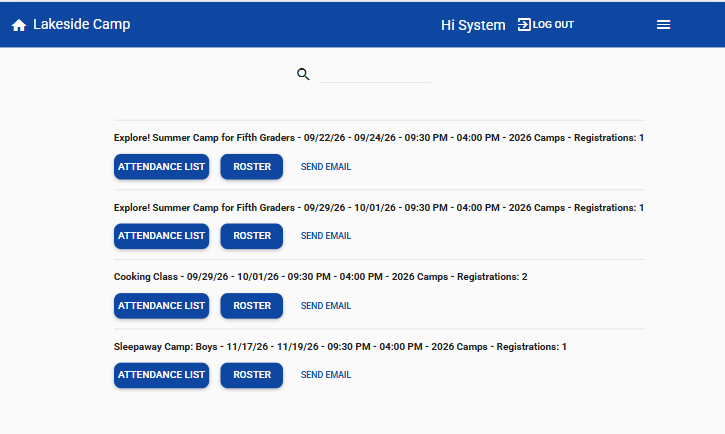Send email for Sleepaway Camp: Boys
The image size is (725, 434).
326,375
